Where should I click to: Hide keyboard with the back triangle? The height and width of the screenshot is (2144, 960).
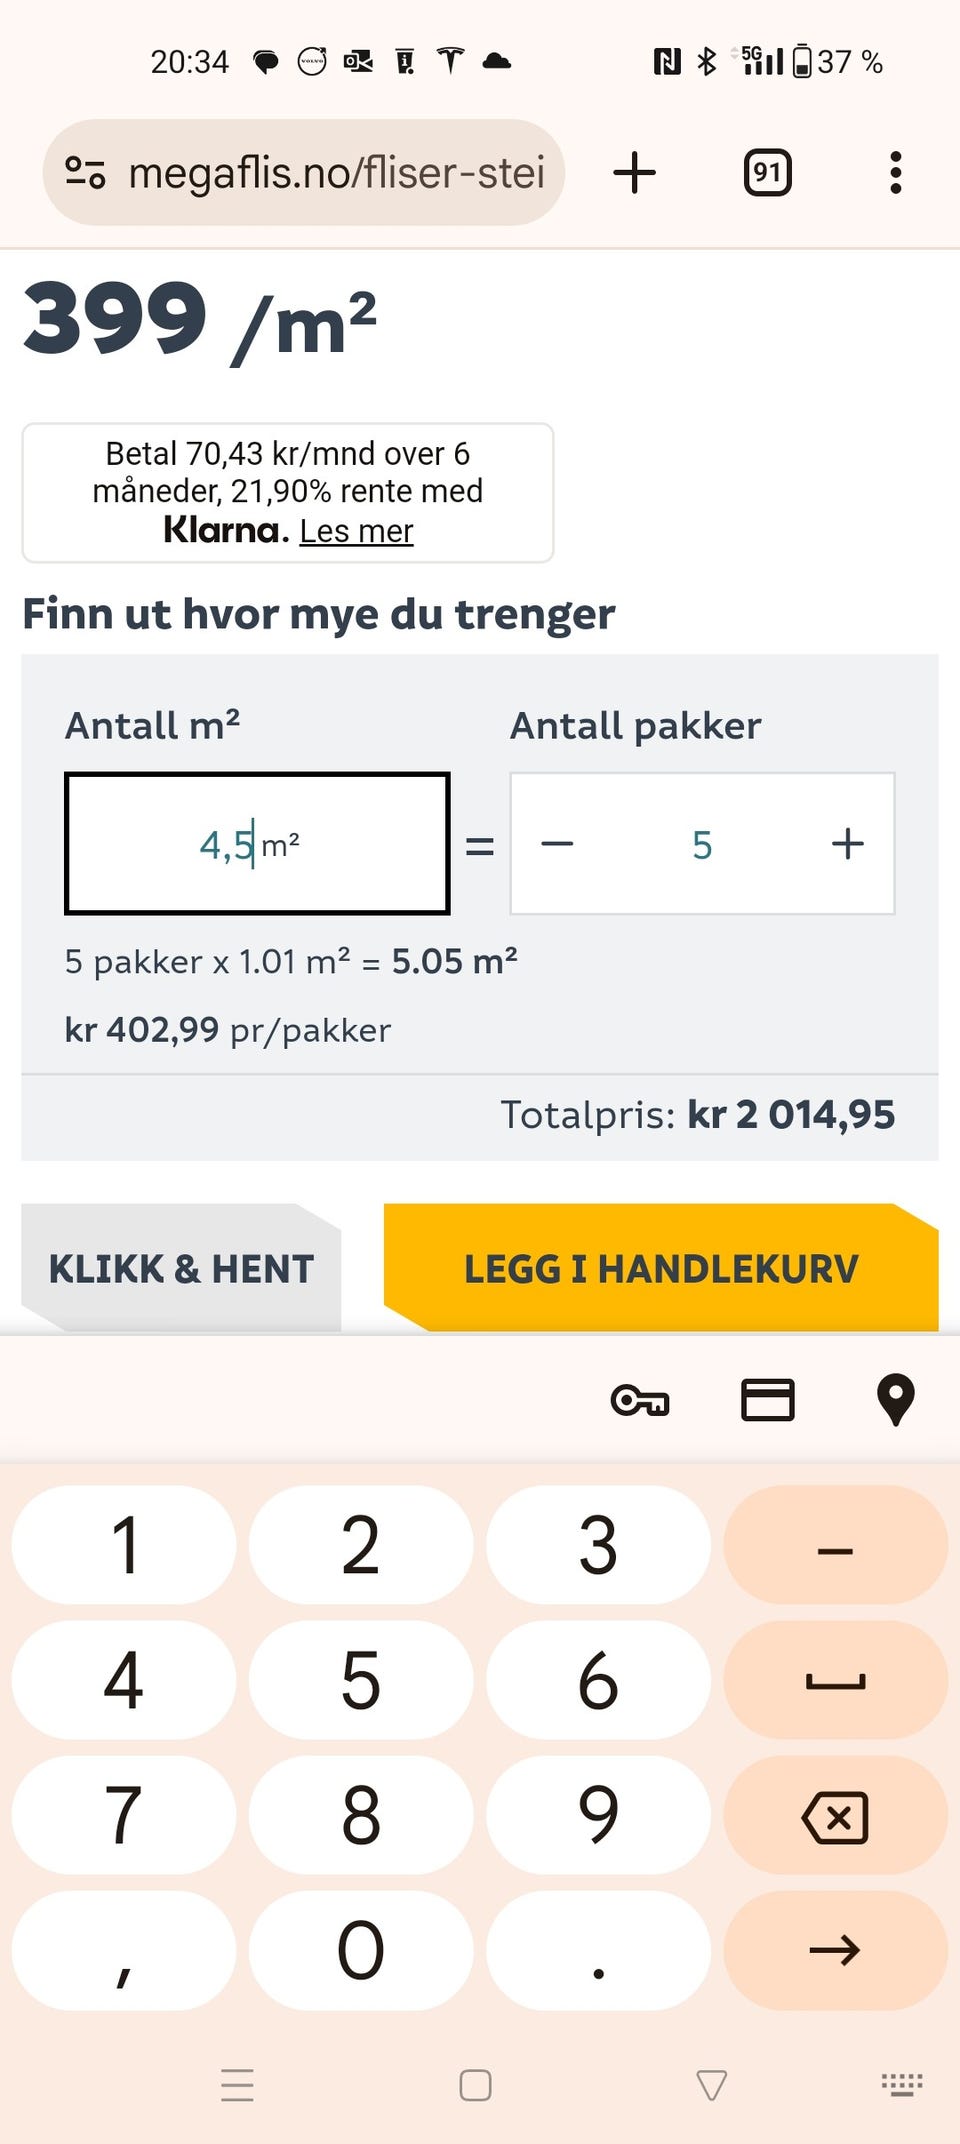click(x=711, y=2085)
